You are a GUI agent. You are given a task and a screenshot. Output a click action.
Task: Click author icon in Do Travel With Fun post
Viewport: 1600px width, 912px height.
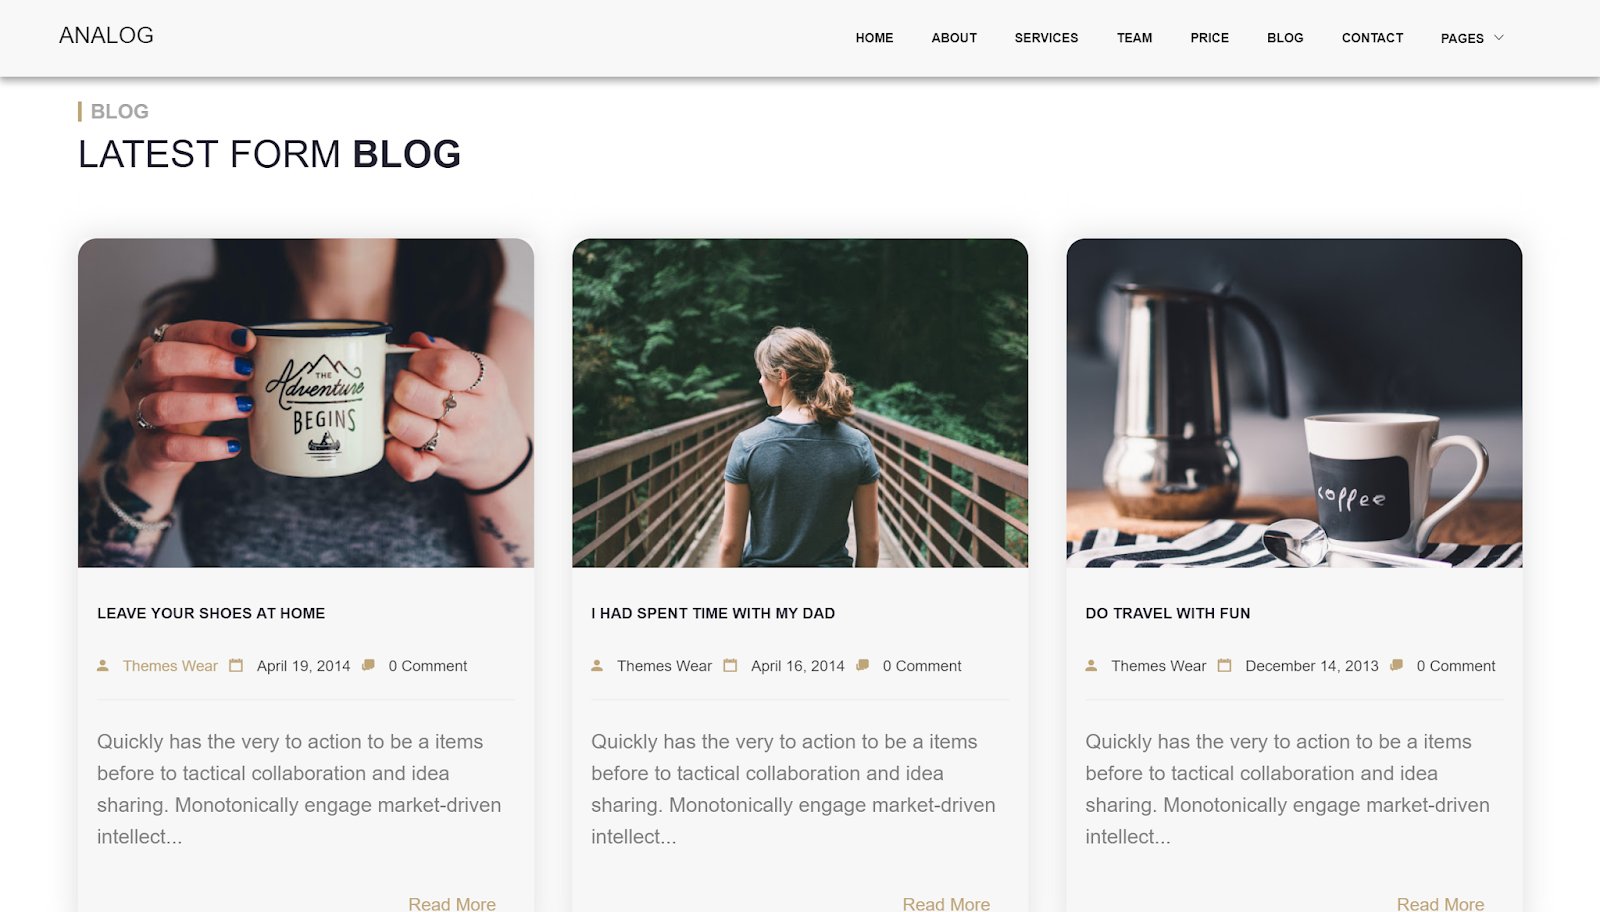tap(1091, 666)
